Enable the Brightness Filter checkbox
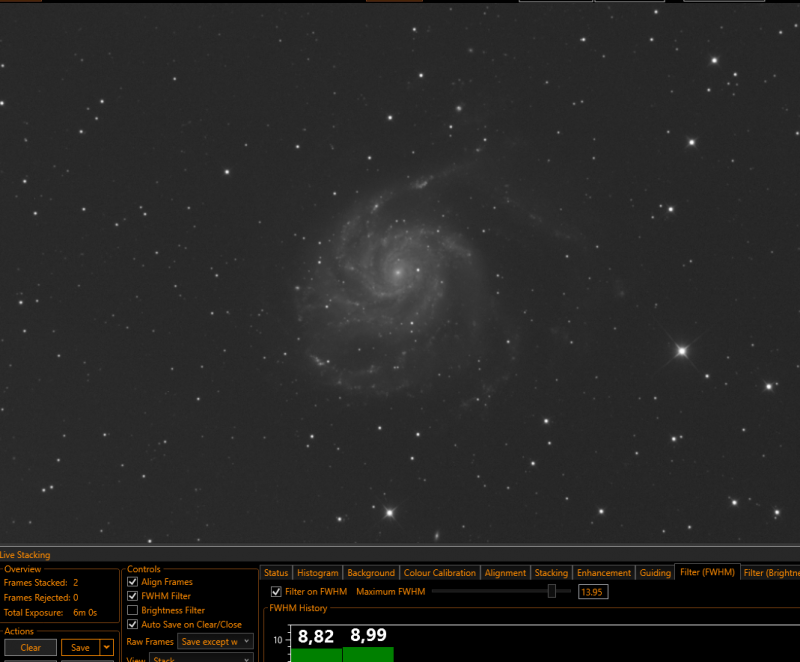800x662 pixels. coord(133,610)
